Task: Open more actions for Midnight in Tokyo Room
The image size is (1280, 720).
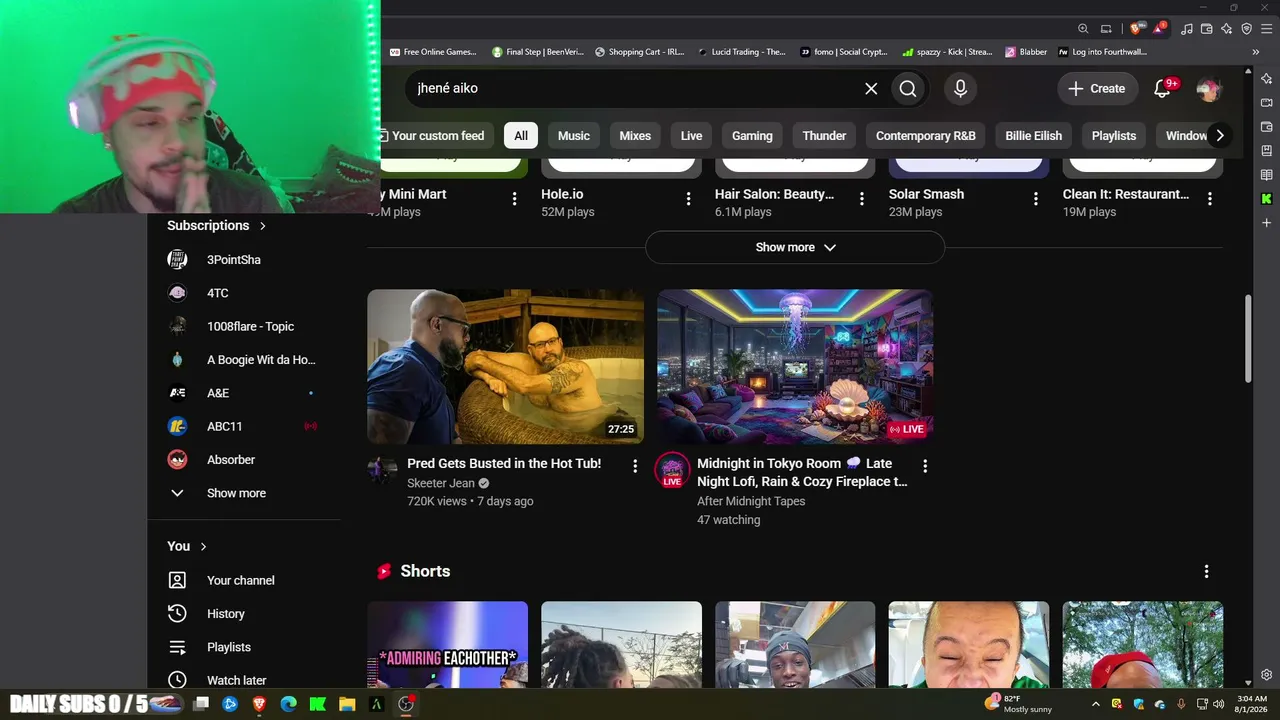Action: (925, 466)
